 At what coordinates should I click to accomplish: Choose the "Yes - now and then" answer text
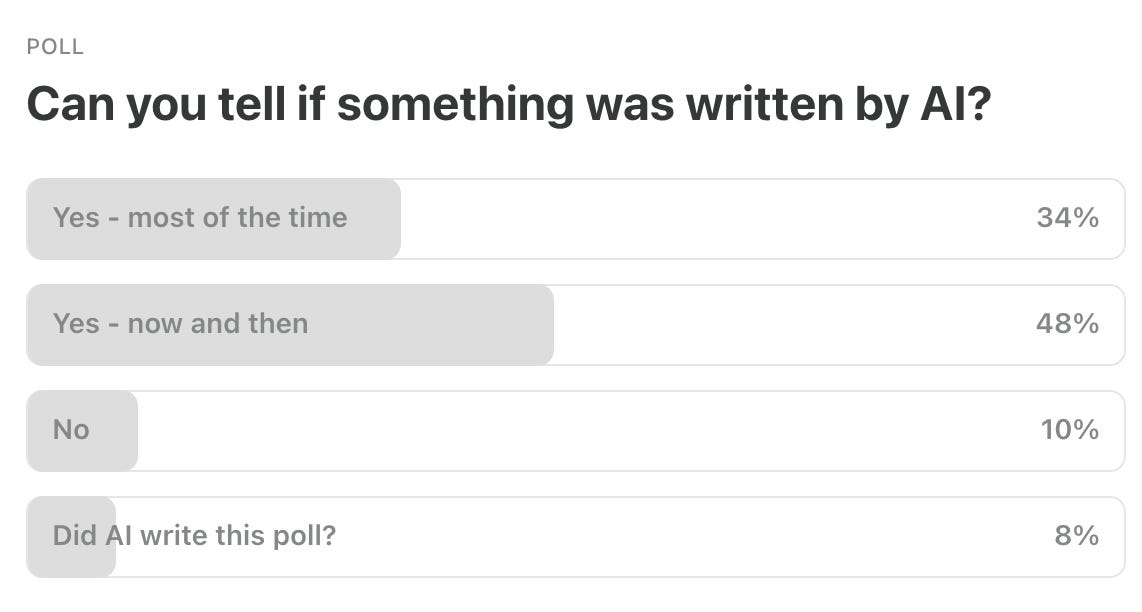tap(180, 323)
